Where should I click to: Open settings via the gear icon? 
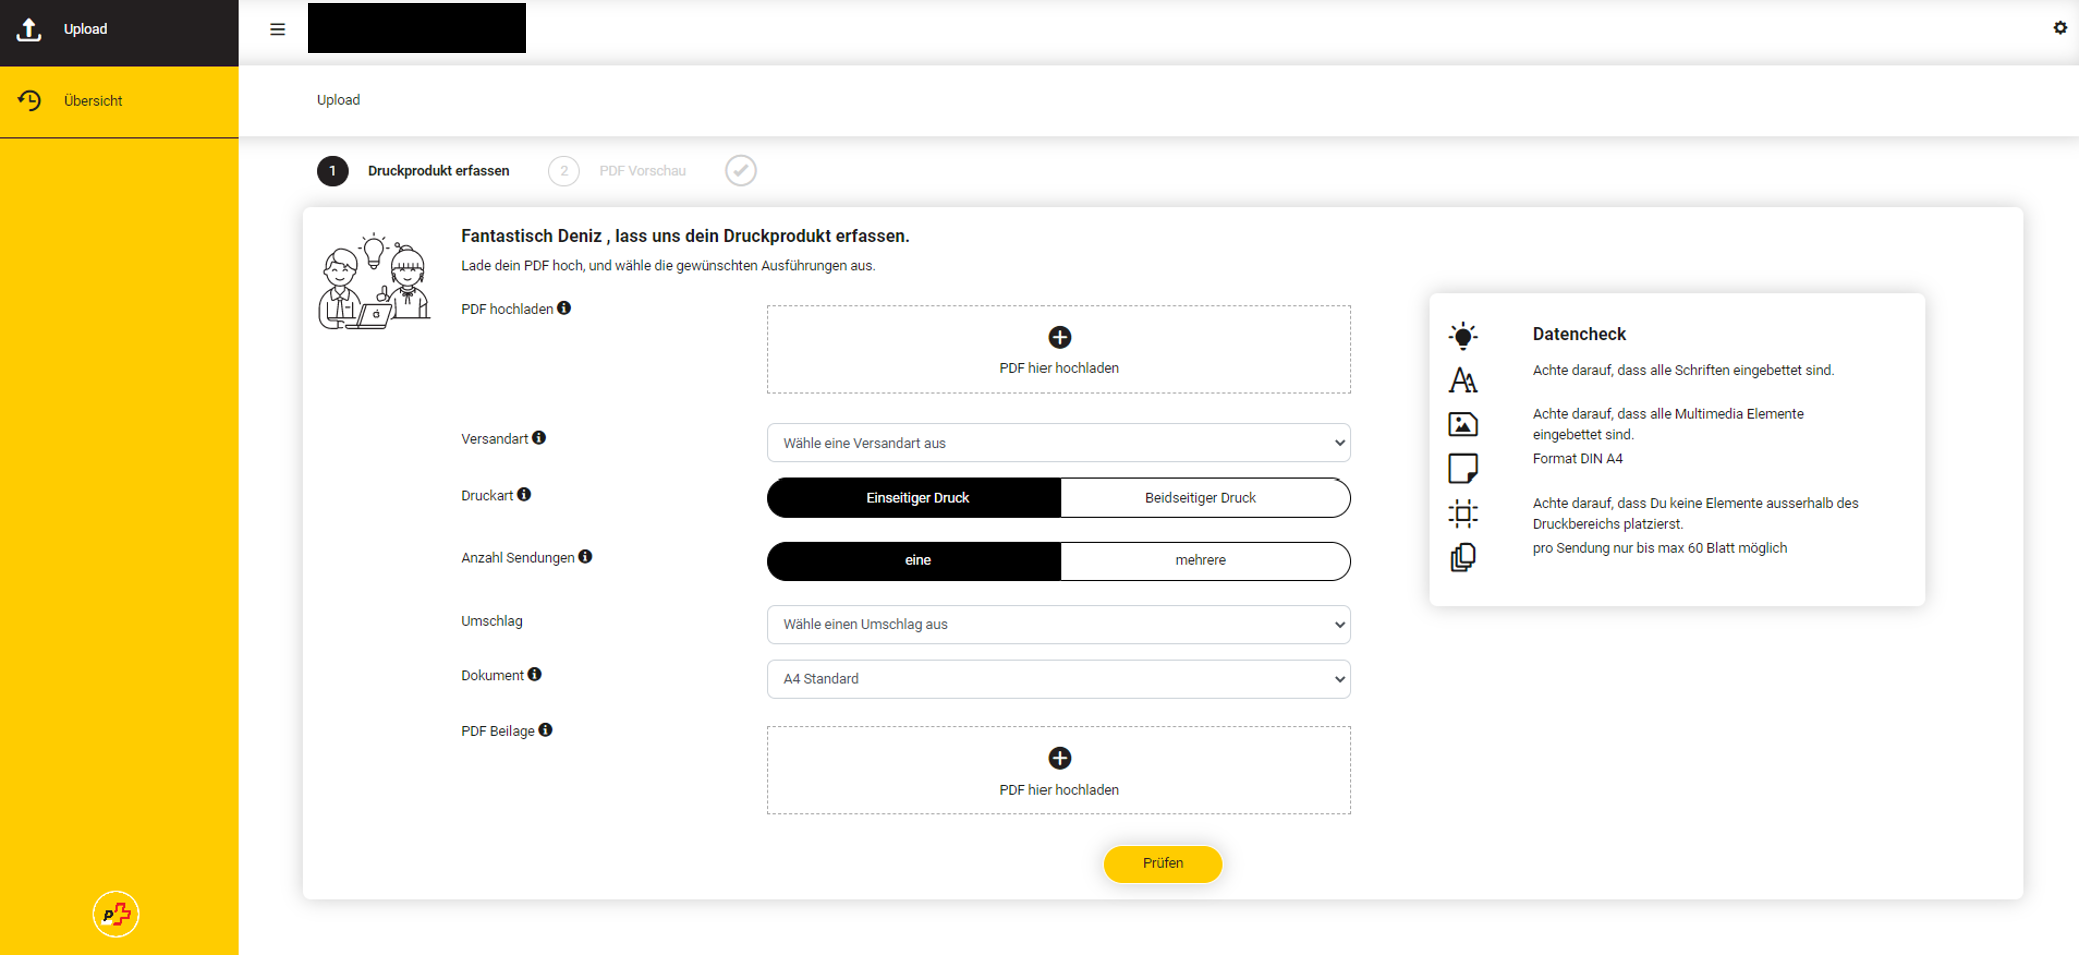point(2059,28)
